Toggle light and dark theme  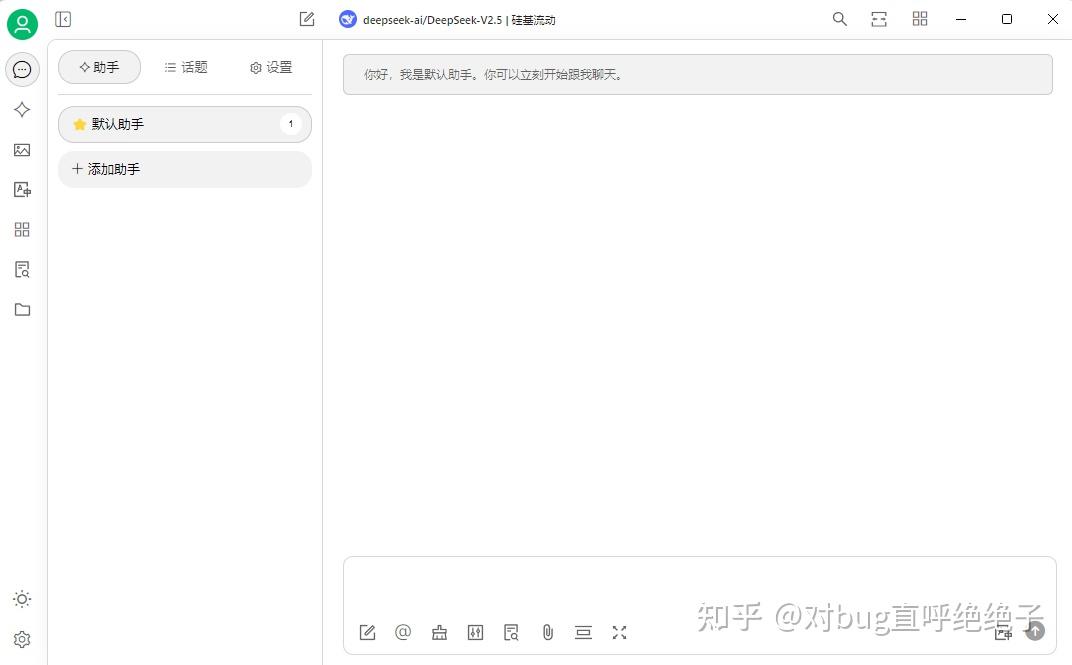22,599
